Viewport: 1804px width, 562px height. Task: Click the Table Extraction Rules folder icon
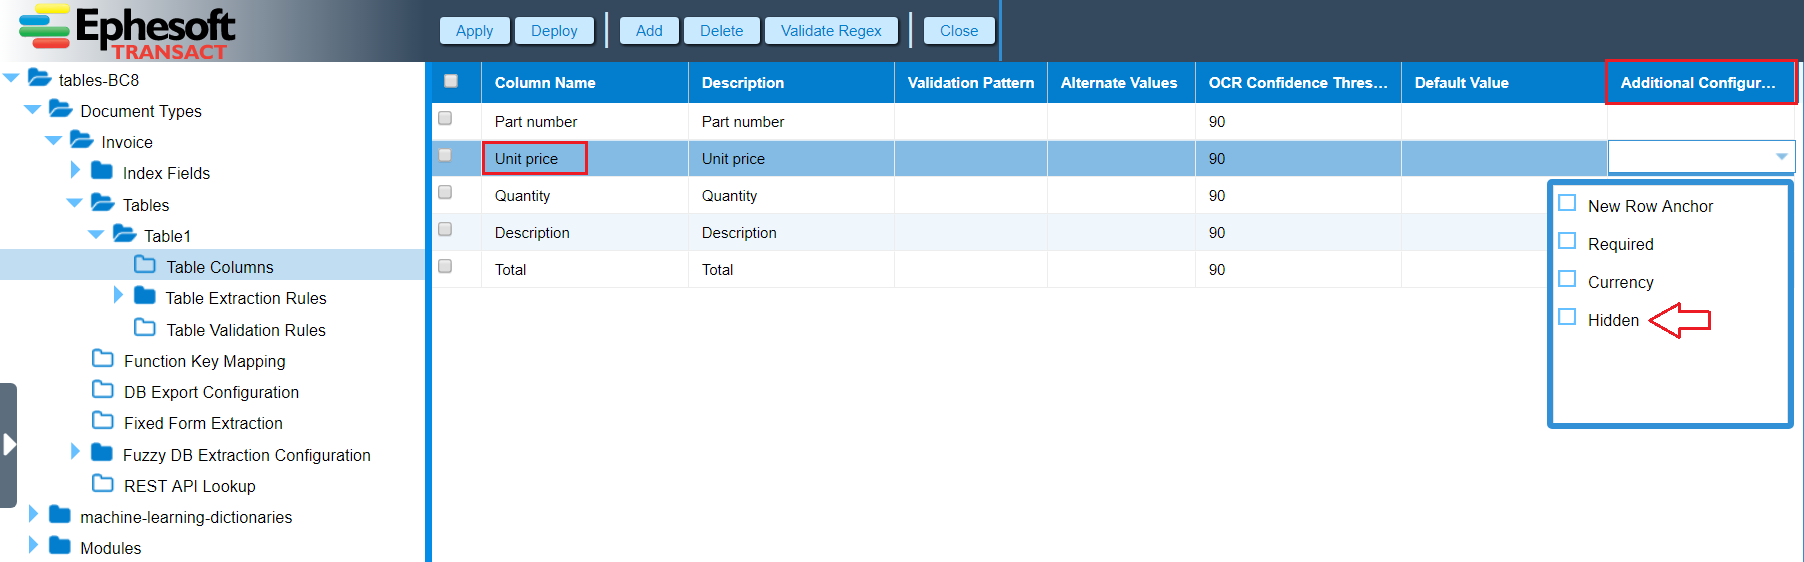click(145, 295)
